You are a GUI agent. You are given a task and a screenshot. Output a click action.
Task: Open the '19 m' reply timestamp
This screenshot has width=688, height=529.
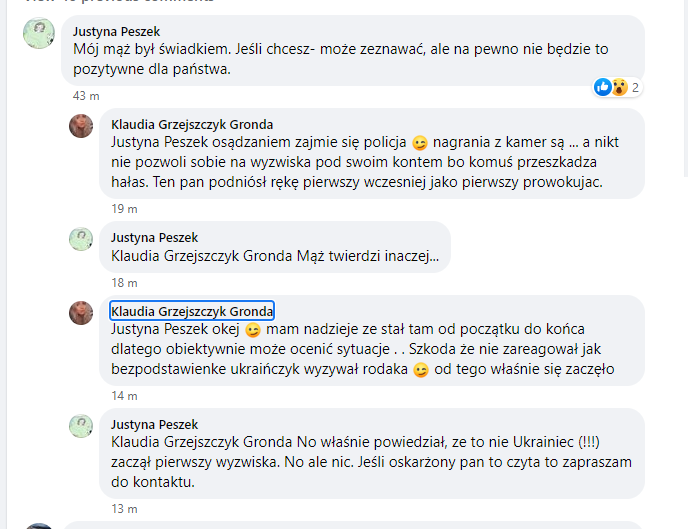coord(124,208)
